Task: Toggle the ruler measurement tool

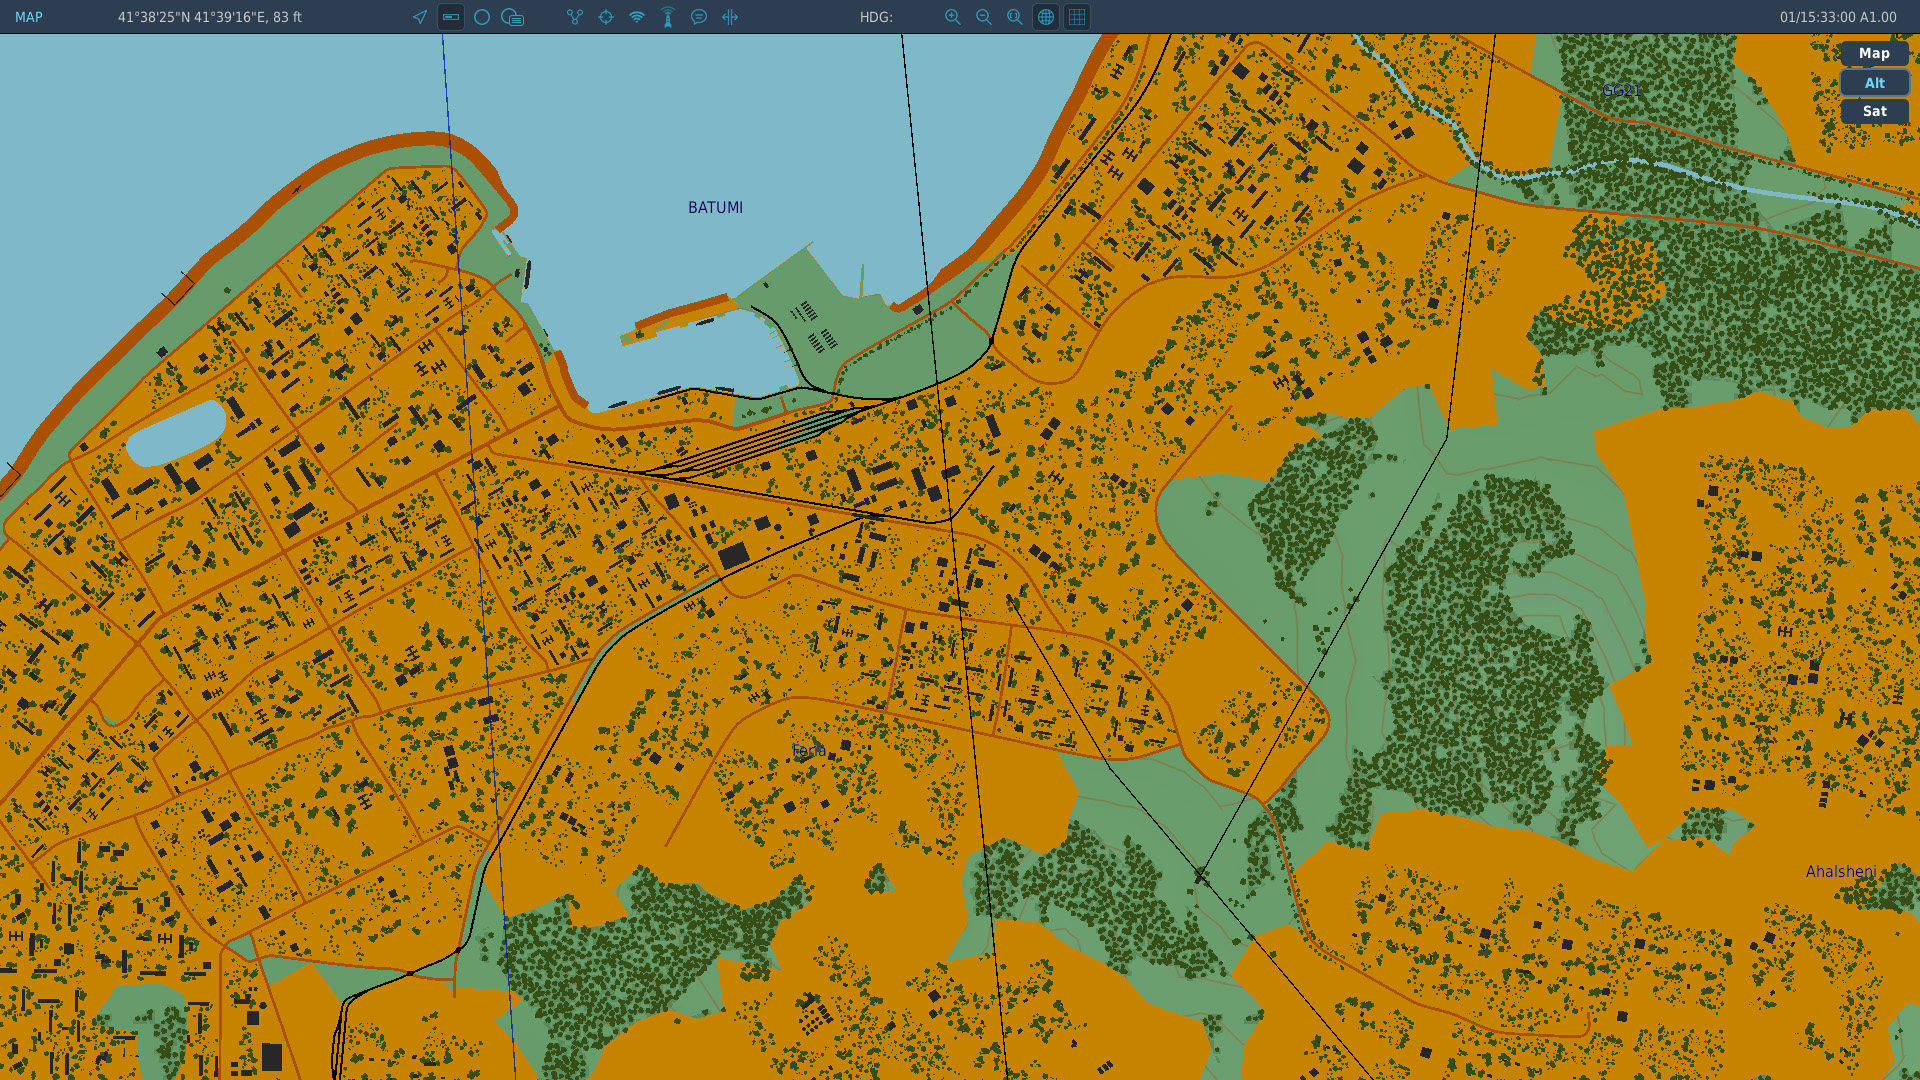Action: pos(451,17)
